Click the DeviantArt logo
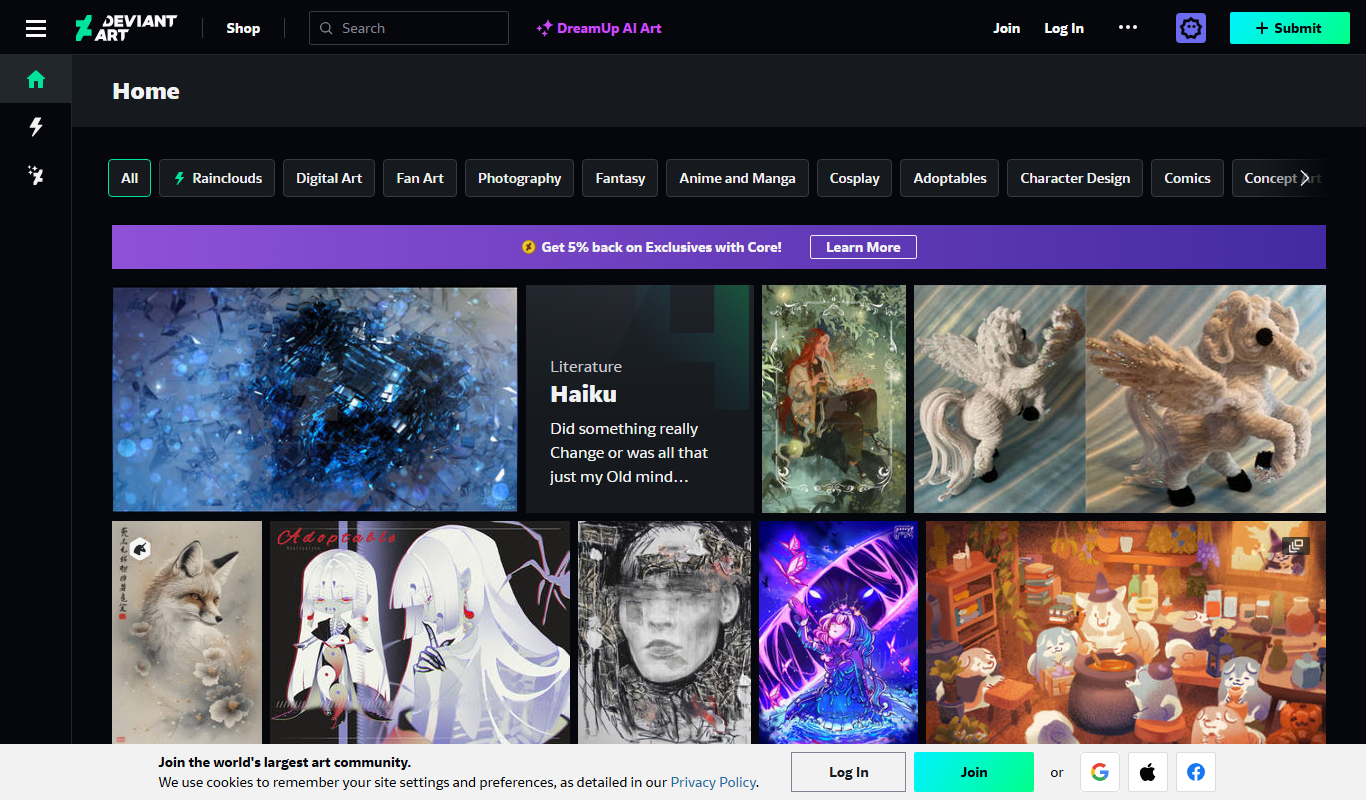 [126, 28]
